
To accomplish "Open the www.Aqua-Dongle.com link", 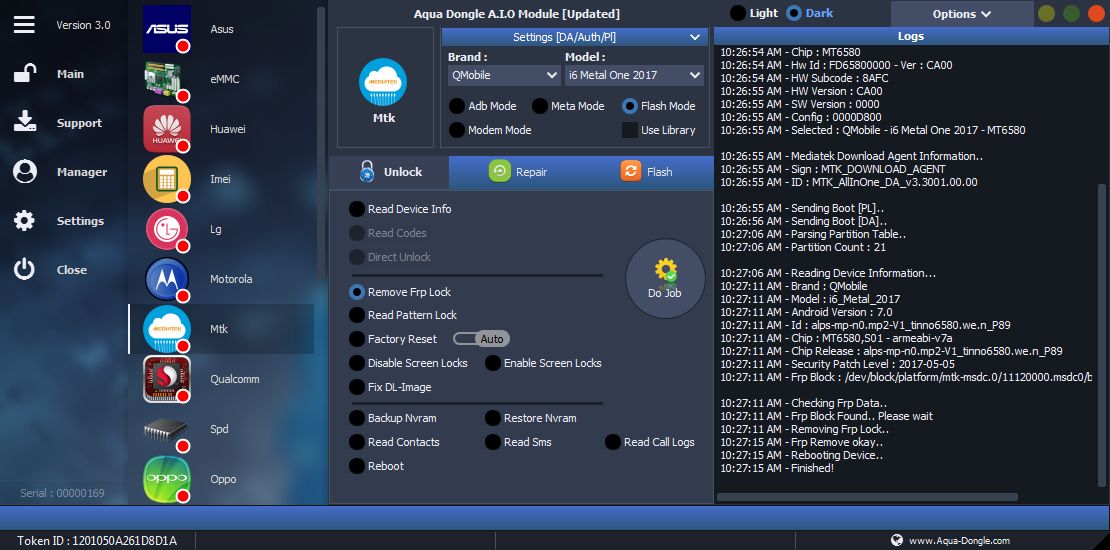I will click(x=959, y=541).
